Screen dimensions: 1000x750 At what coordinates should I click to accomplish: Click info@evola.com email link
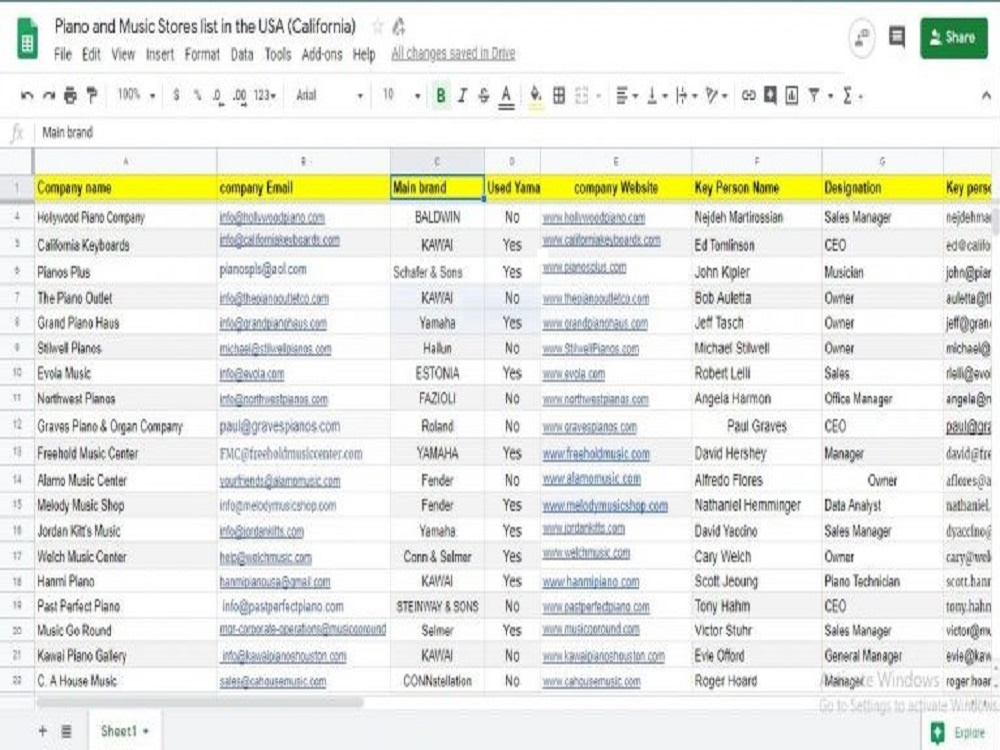click(251, 374)
